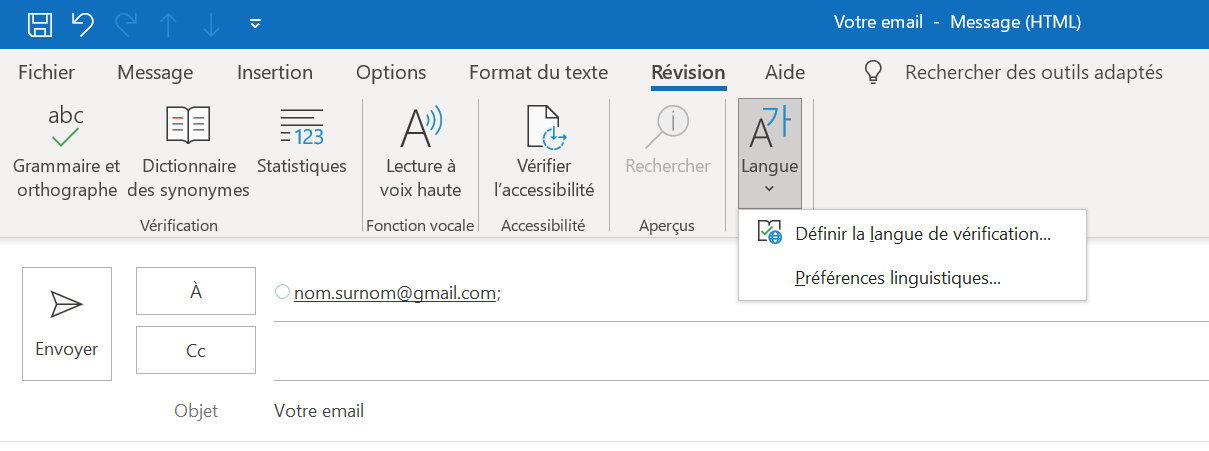Run Grammaire et orthographe check

click(x=66, y=151)
